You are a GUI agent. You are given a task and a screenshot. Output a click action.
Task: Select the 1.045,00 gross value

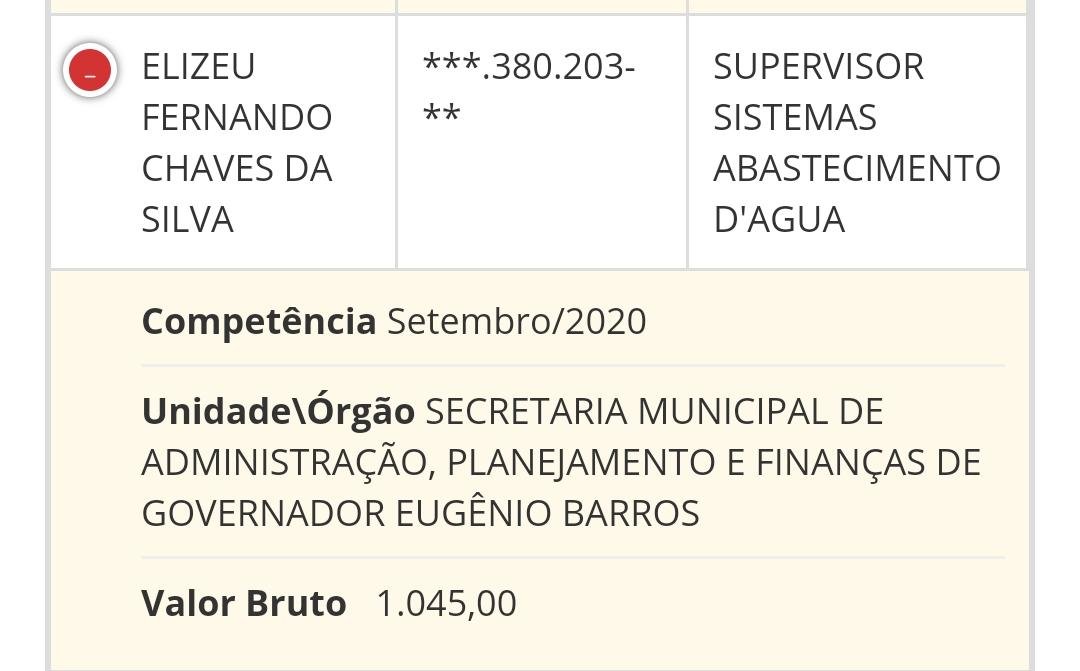(446, 604)
